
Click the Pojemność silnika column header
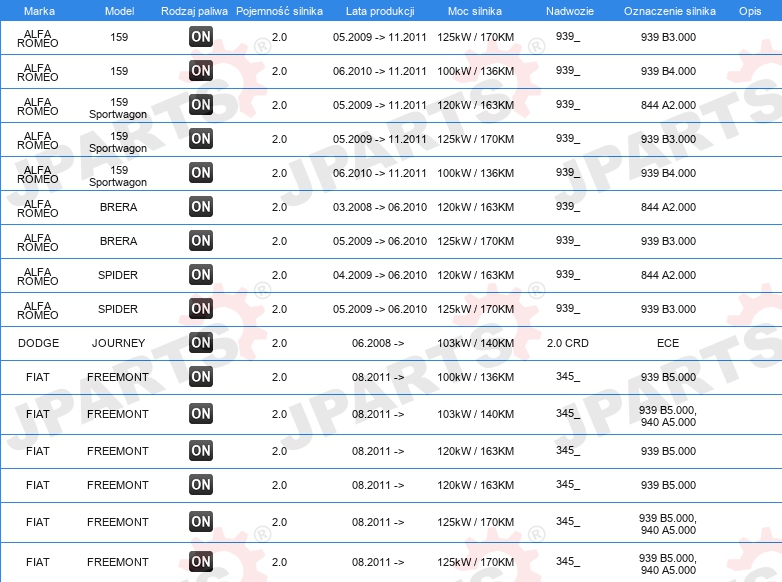pos(279,11)
